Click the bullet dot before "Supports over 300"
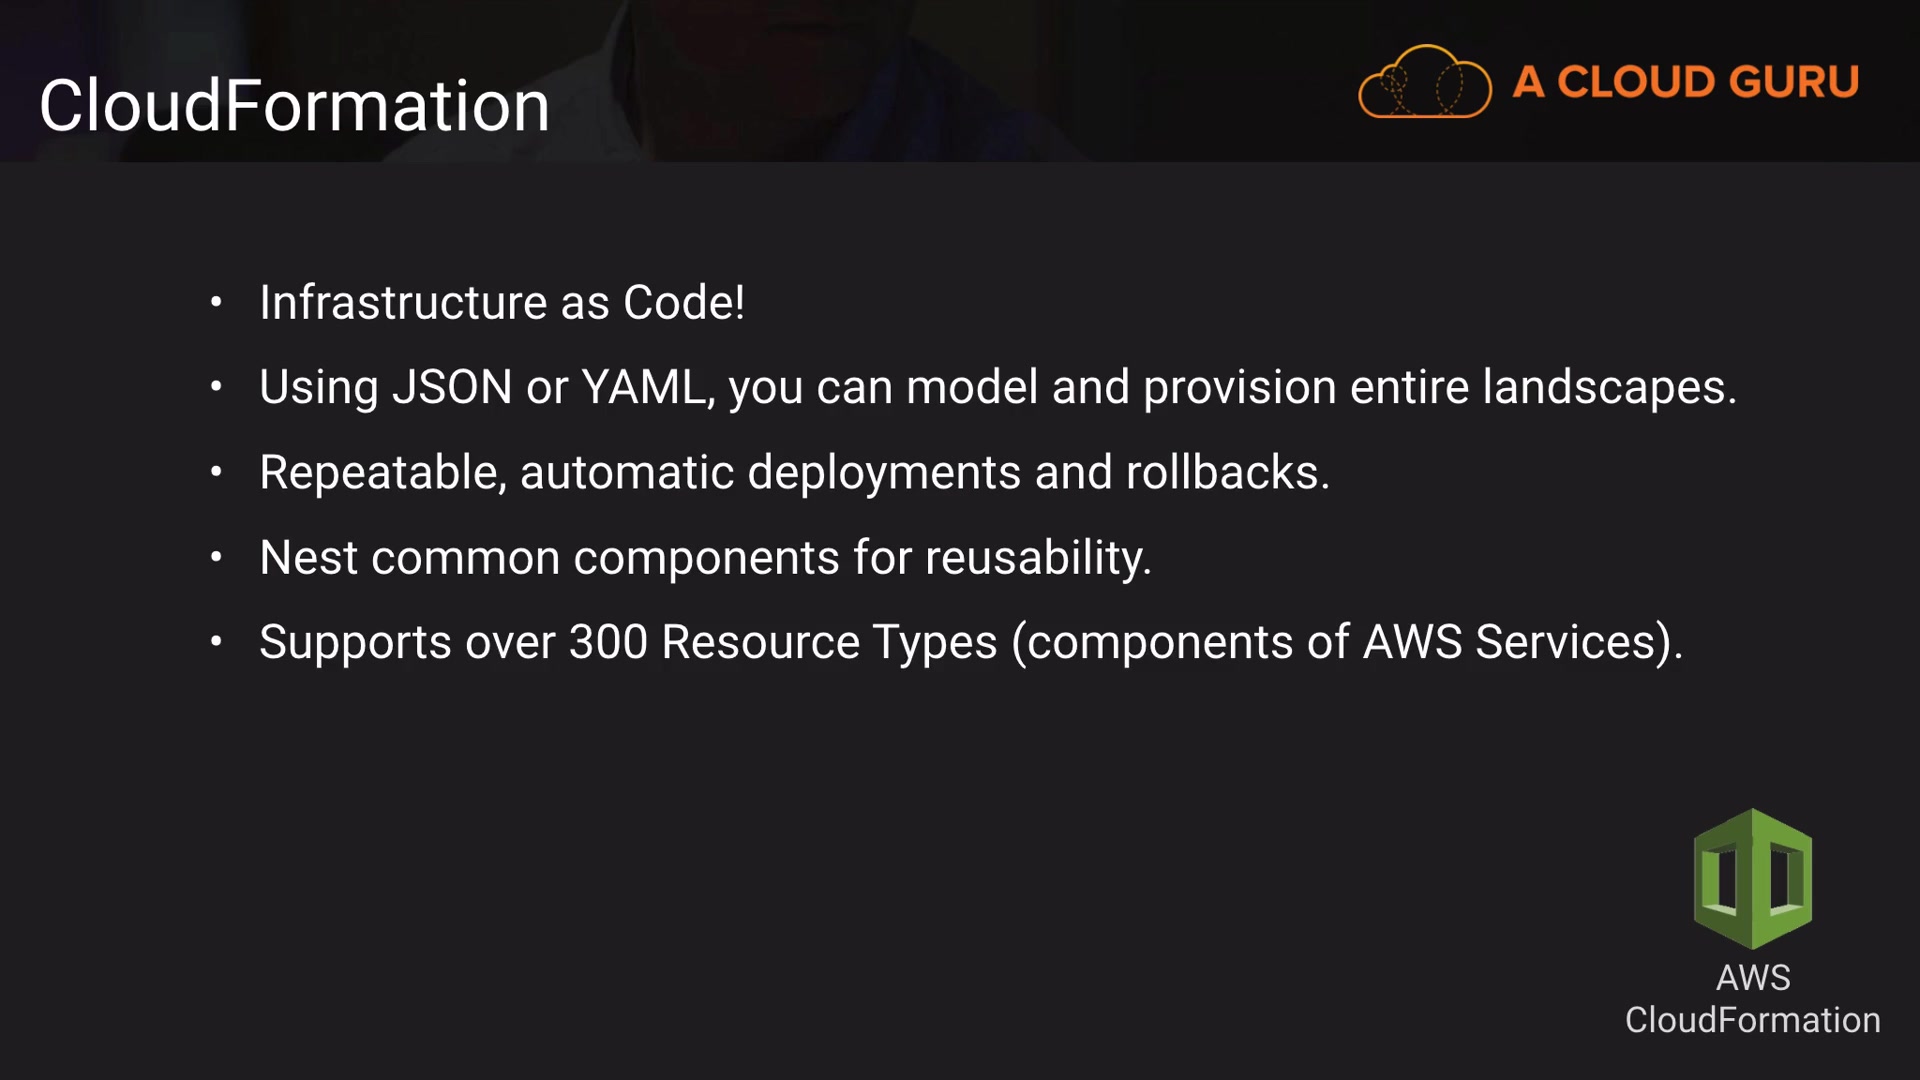 click(216, 642)
